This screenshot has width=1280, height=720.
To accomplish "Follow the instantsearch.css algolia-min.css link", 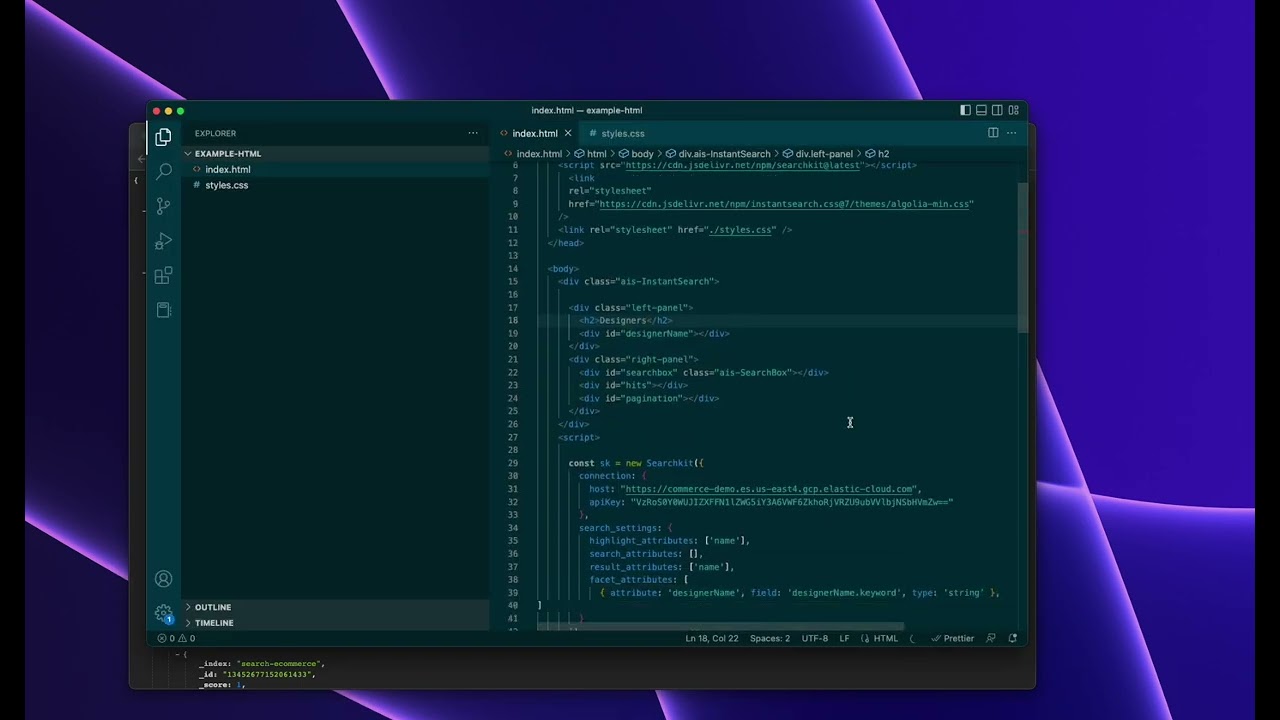I will 784,204.
